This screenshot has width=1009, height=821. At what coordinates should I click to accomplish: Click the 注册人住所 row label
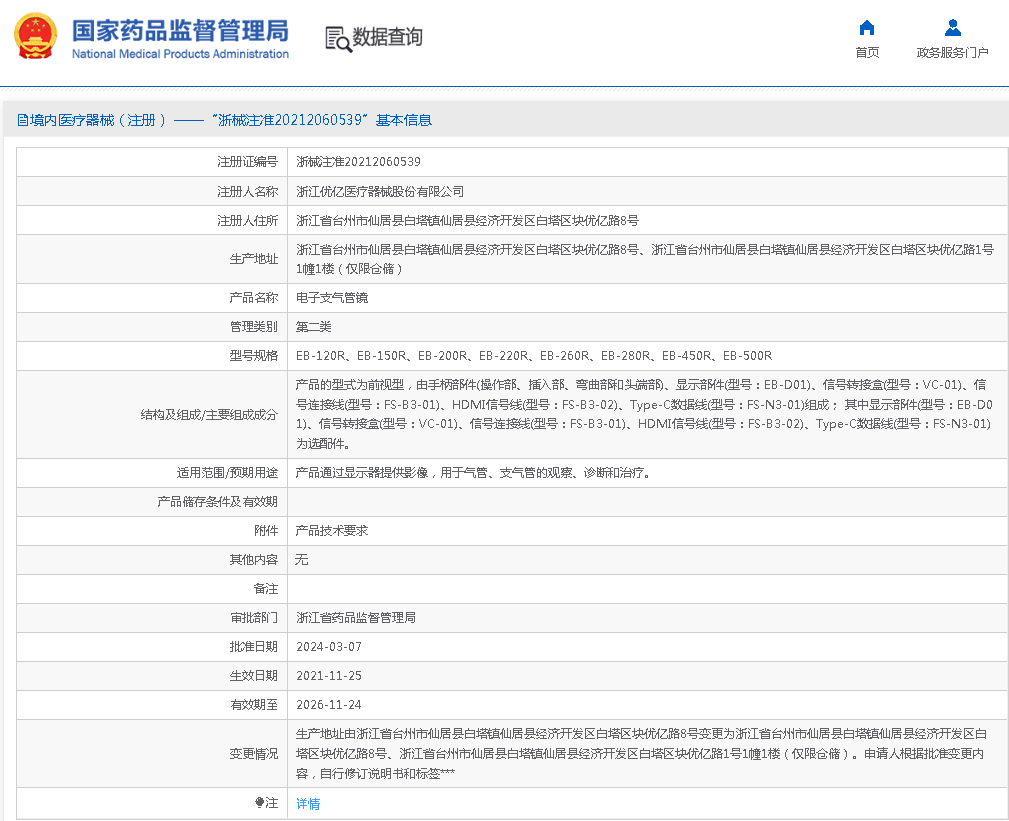coord(248,221)
